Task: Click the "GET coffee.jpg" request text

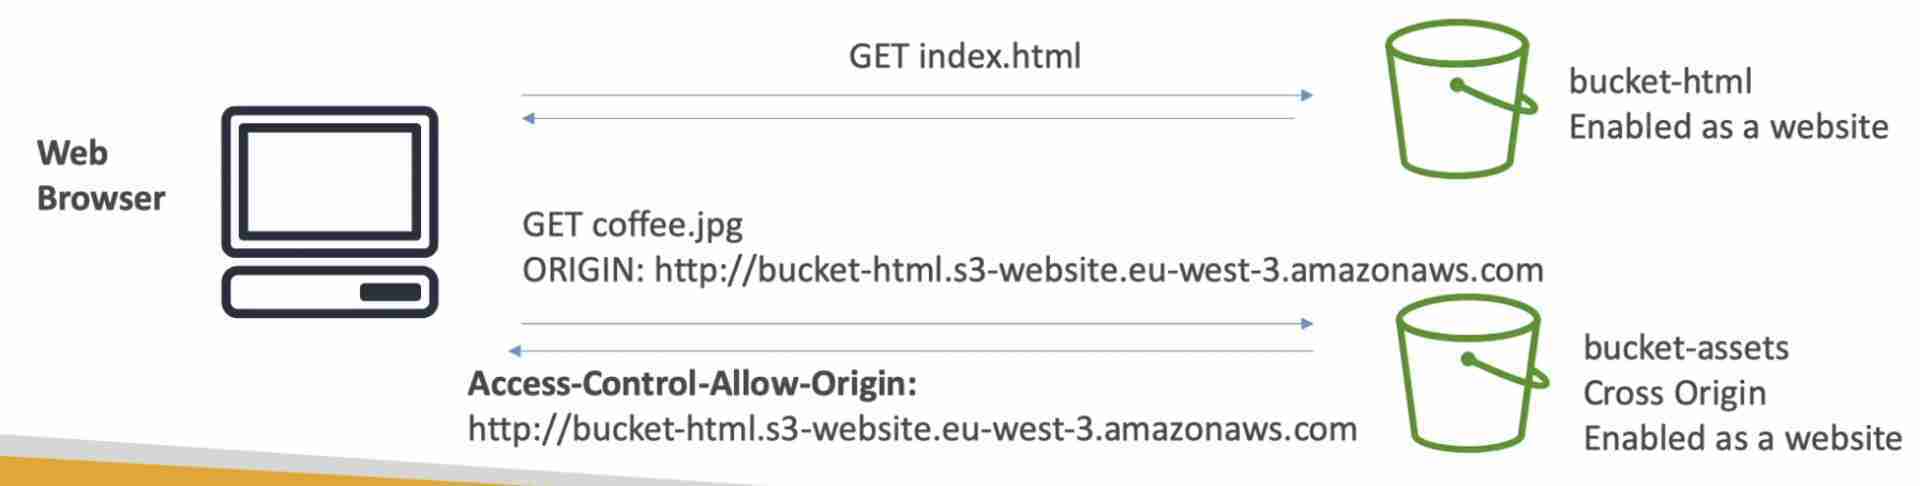Action: [x=632, y=224]
